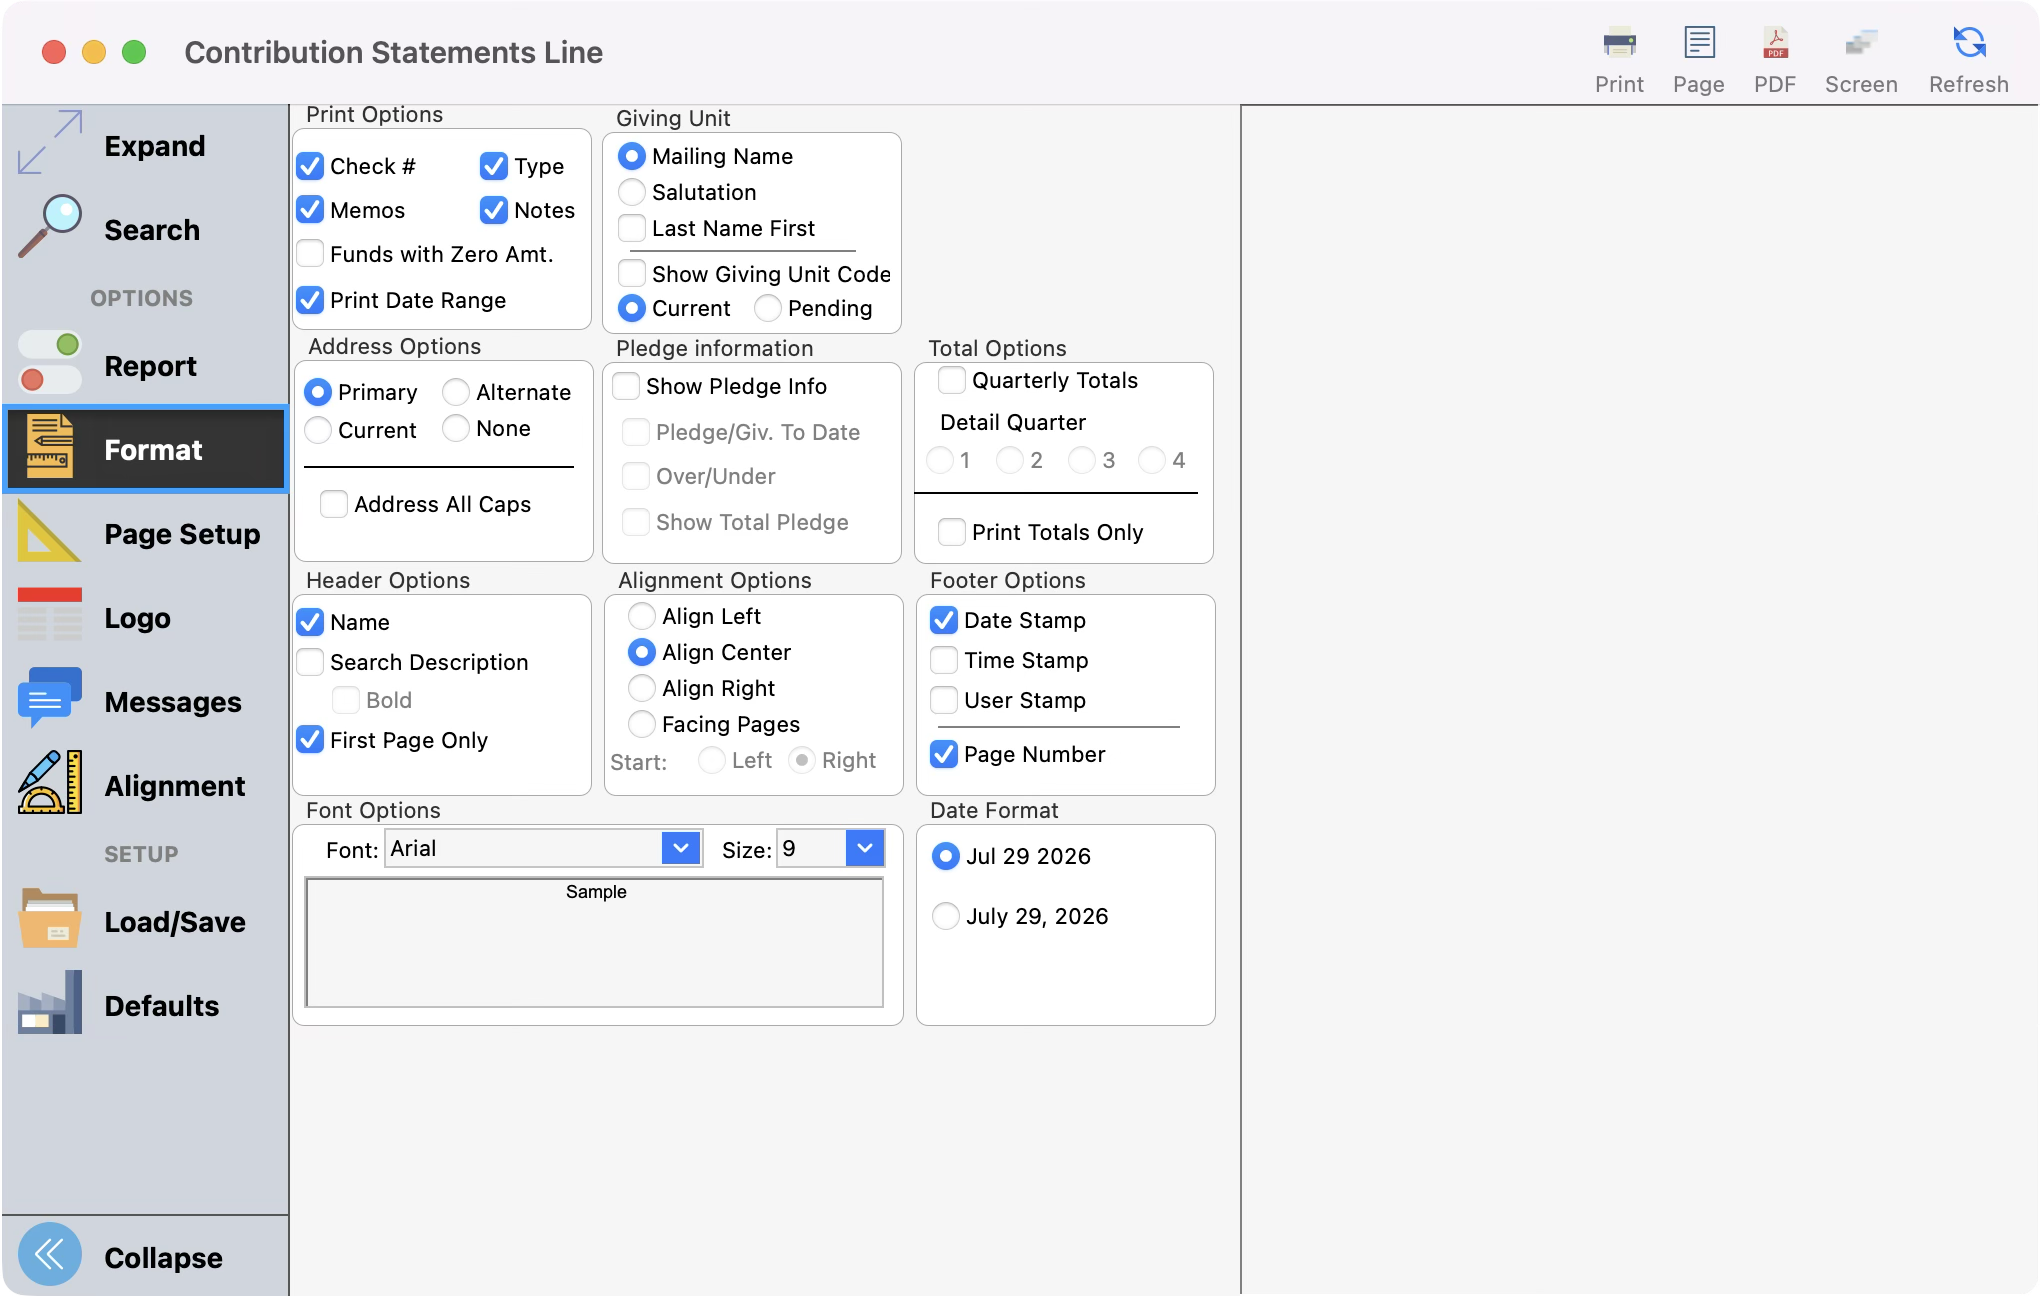The width and height of the screenshot is (2040, 1296).
Task: Click the font size value field
Action: point(812,848)
